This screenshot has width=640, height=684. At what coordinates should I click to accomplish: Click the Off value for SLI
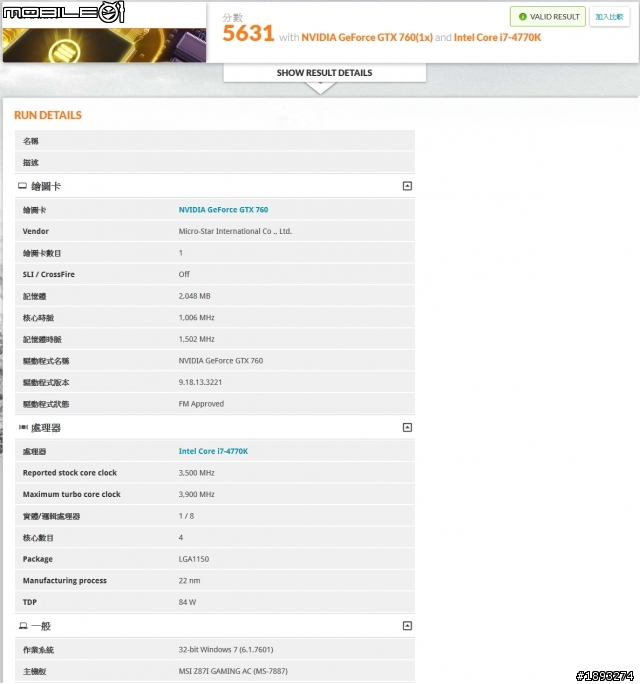184,274
